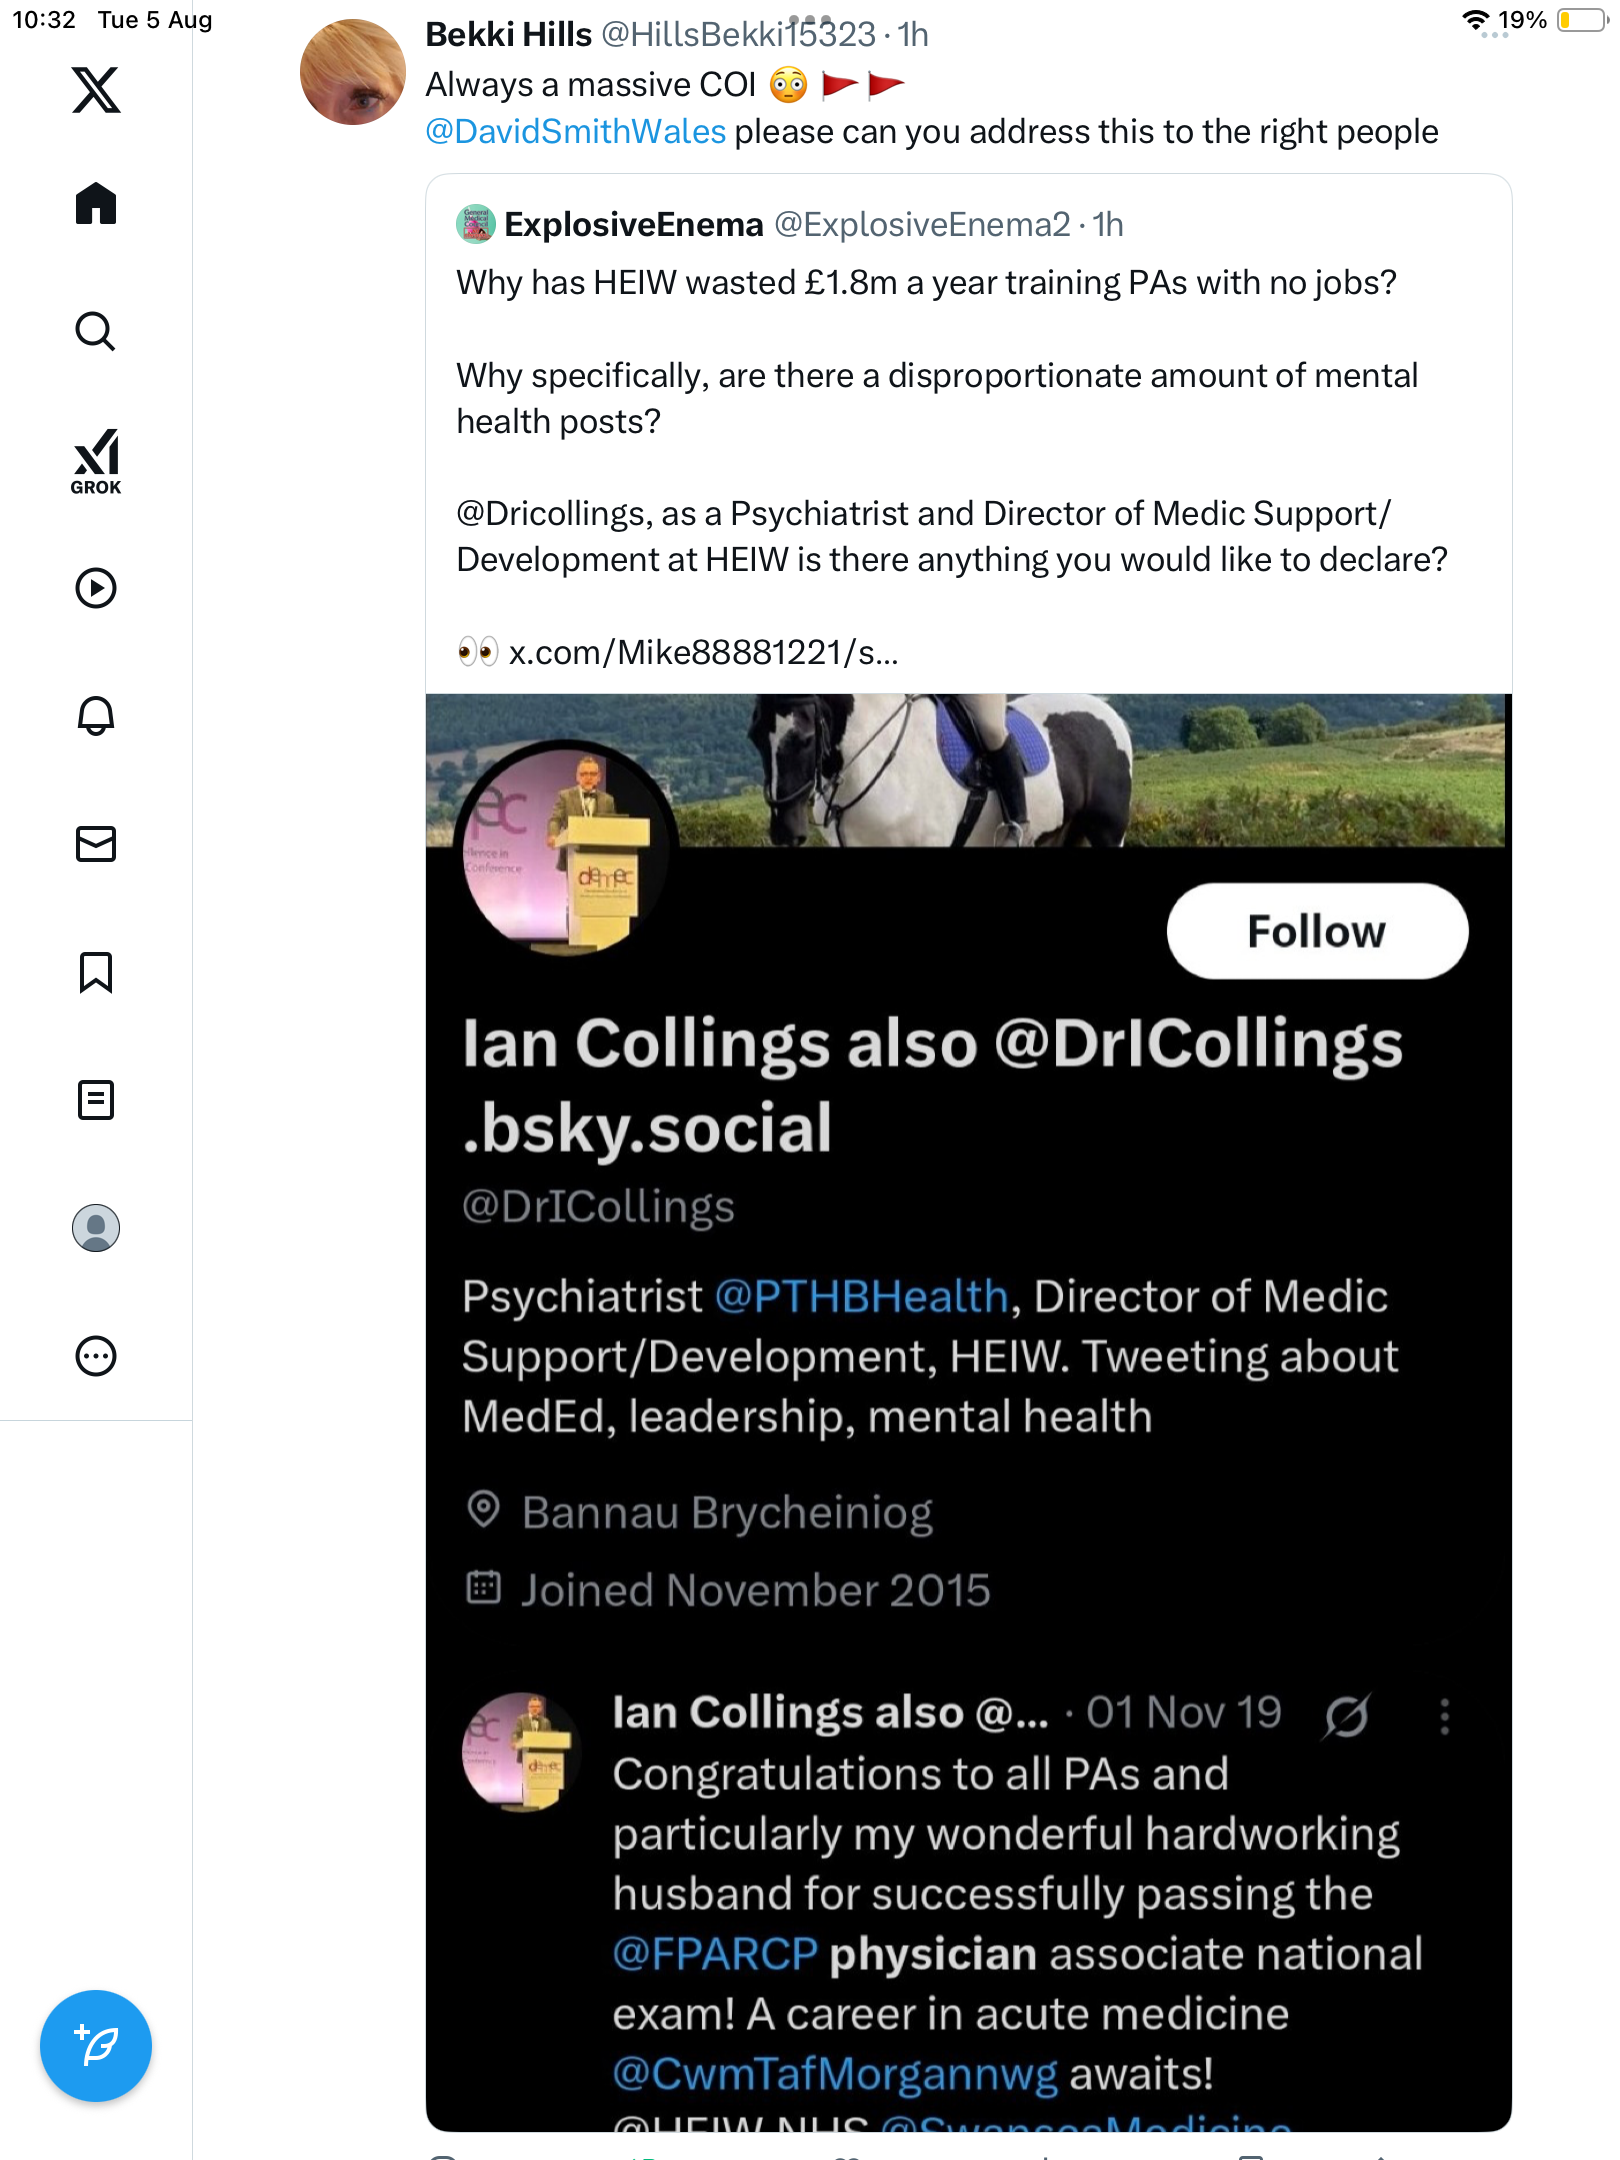Screen dimensions: 1620x2160
Task: Open Messages envelope
Action: pos(96,844)
